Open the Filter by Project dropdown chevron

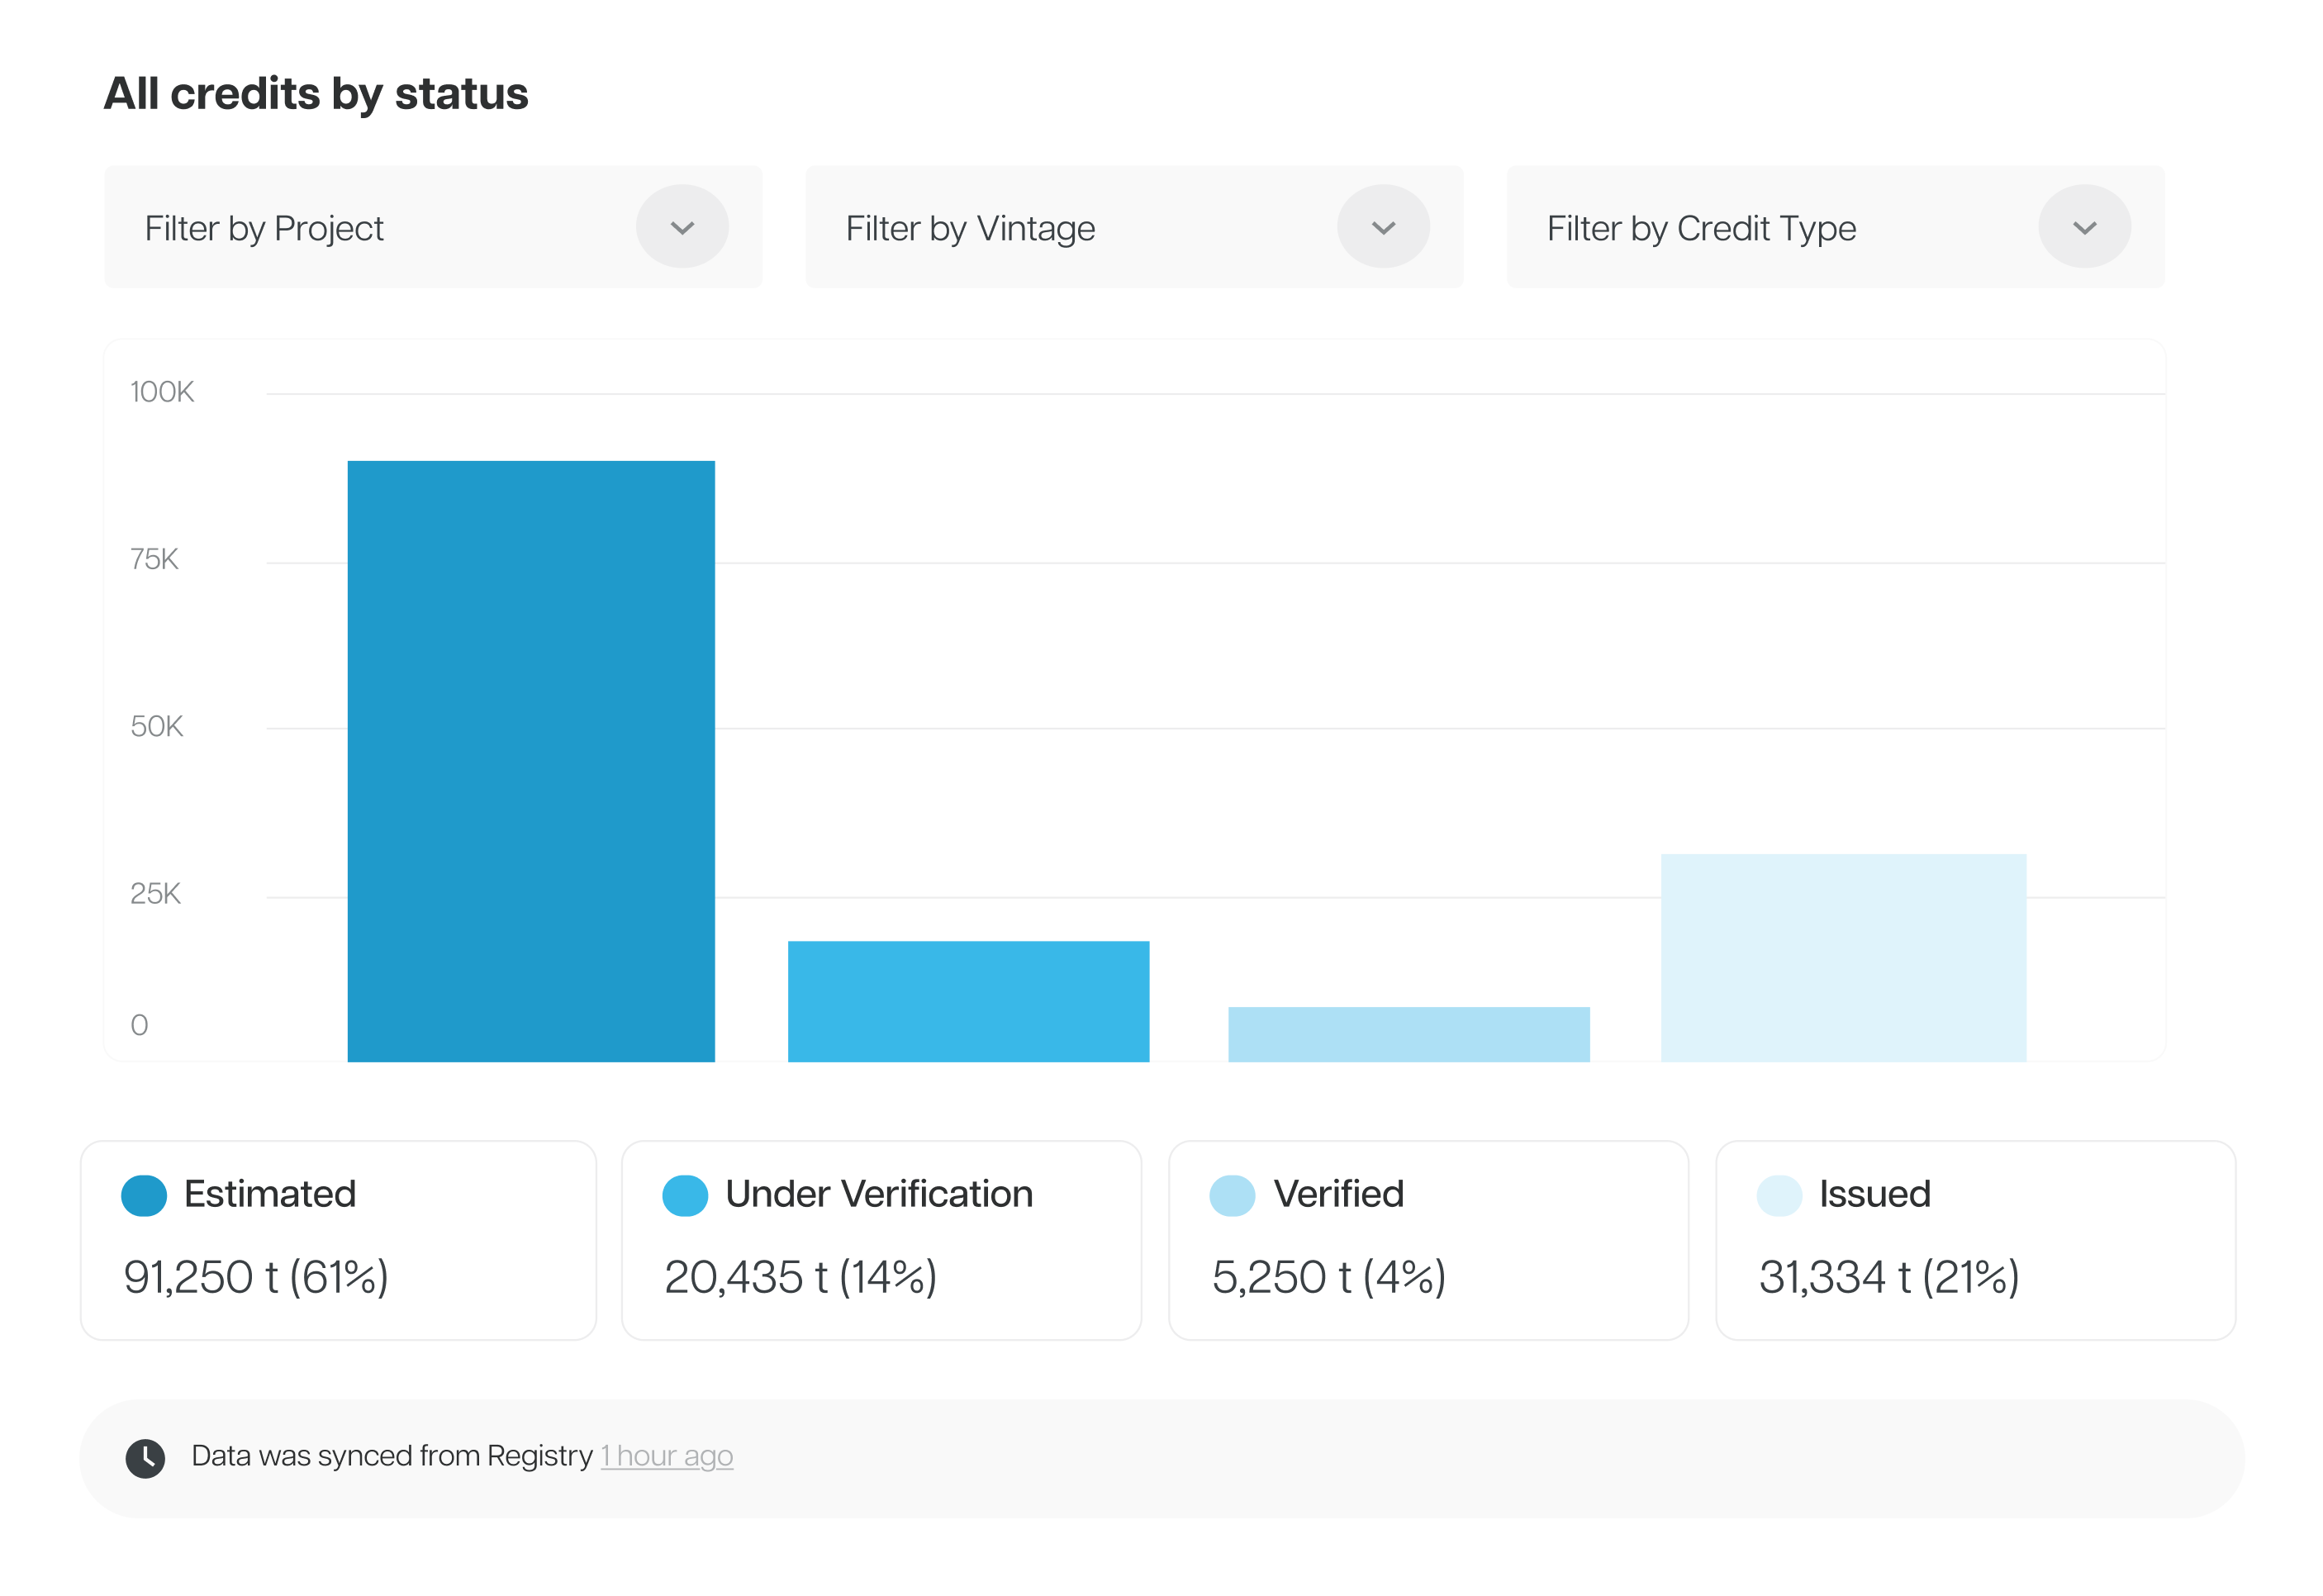point(682,227)
